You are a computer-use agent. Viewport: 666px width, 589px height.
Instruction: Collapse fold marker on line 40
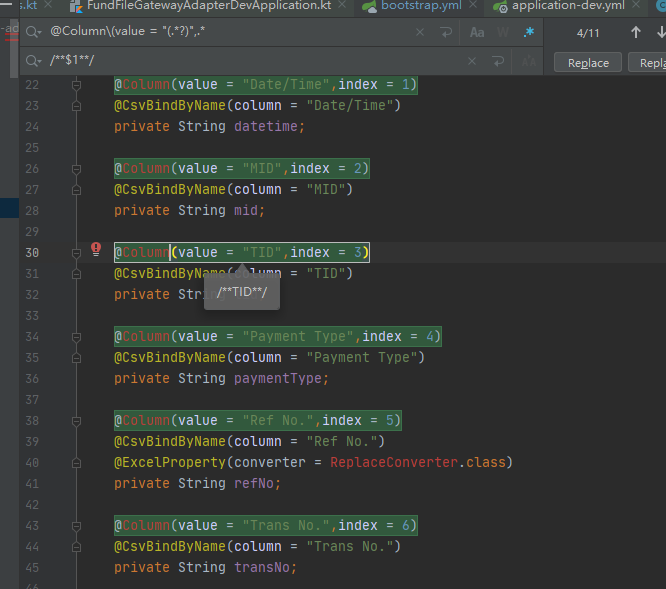(76, 463)
